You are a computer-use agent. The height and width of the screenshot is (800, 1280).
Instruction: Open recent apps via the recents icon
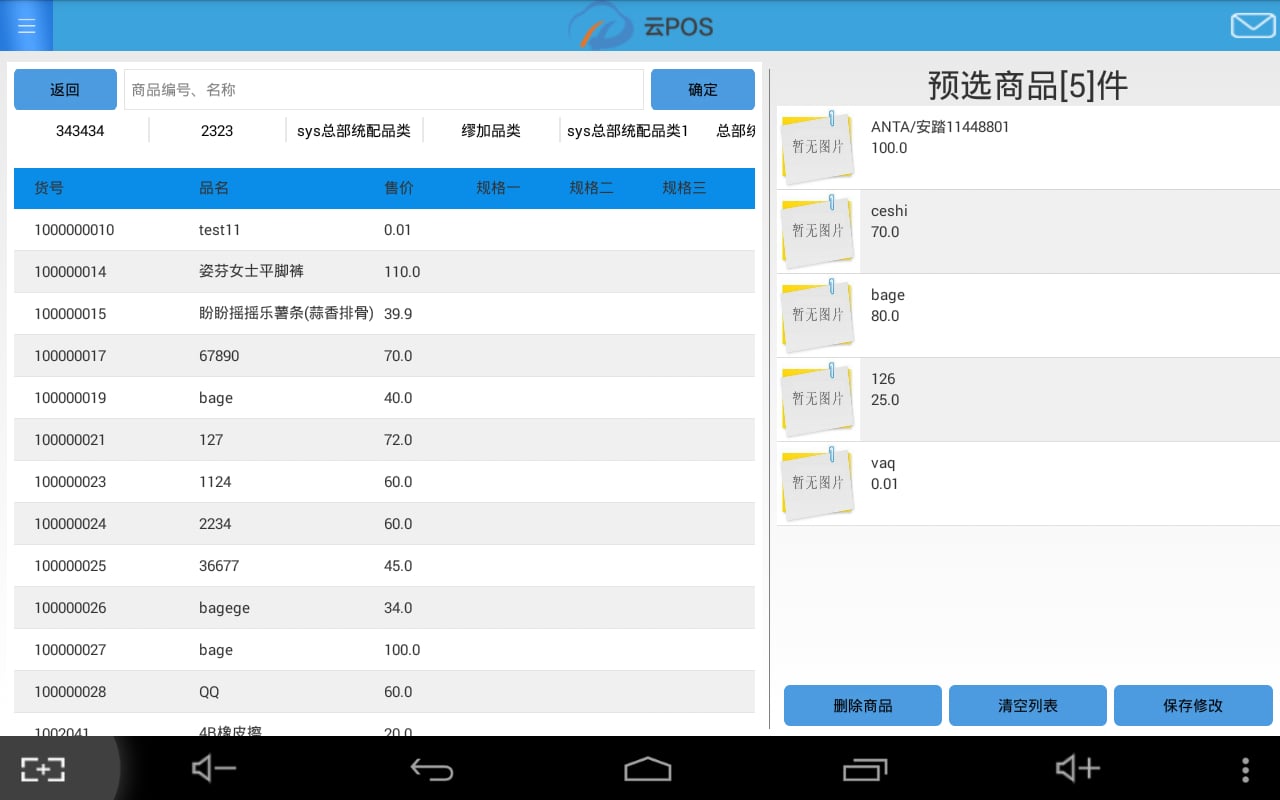coord(866,769)
